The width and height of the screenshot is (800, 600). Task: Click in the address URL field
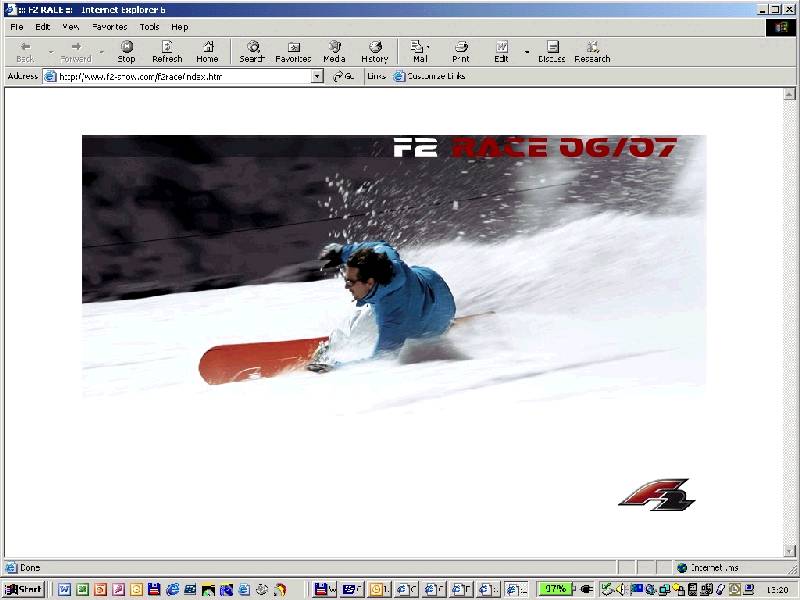180,76
